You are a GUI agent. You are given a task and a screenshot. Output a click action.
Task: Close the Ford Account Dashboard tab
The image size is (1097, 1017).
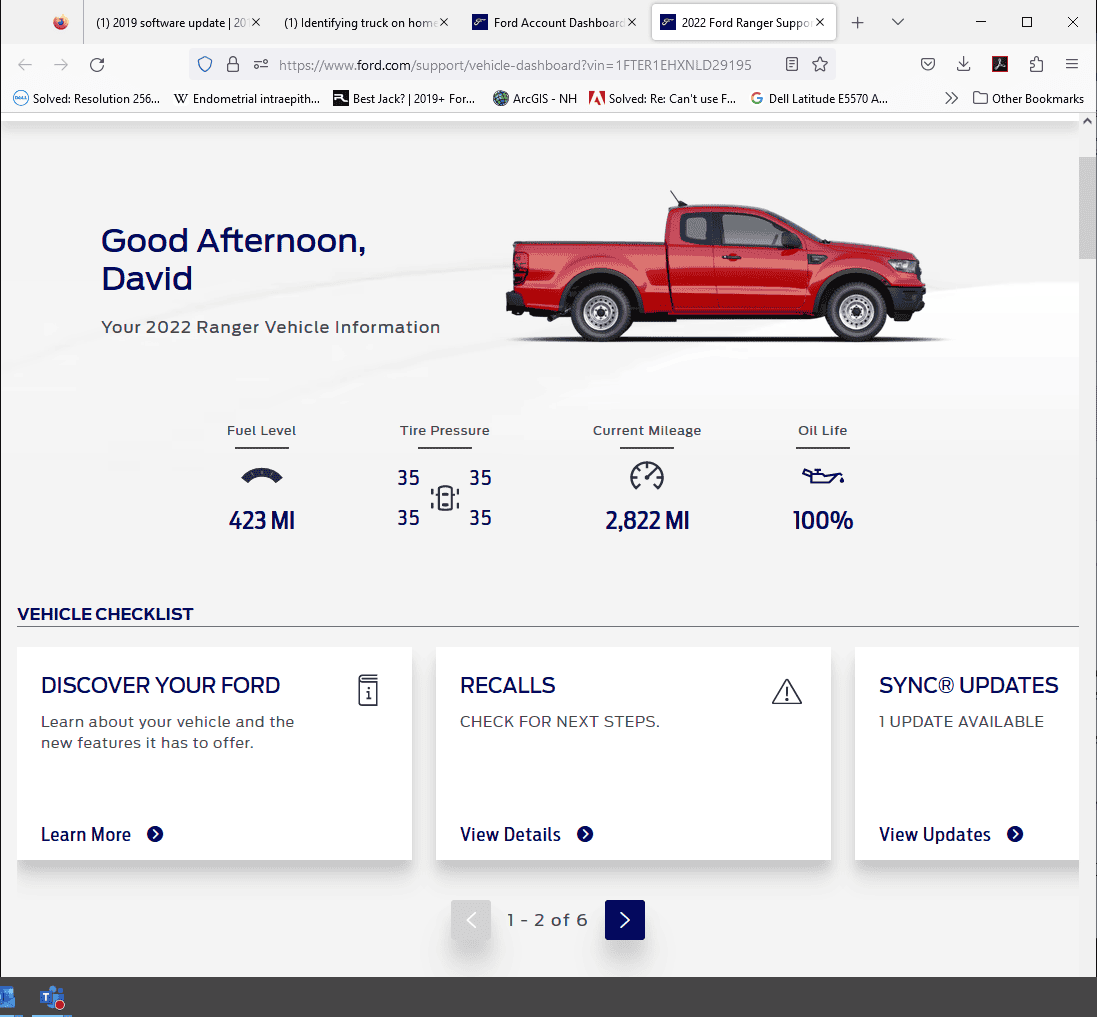632,22
